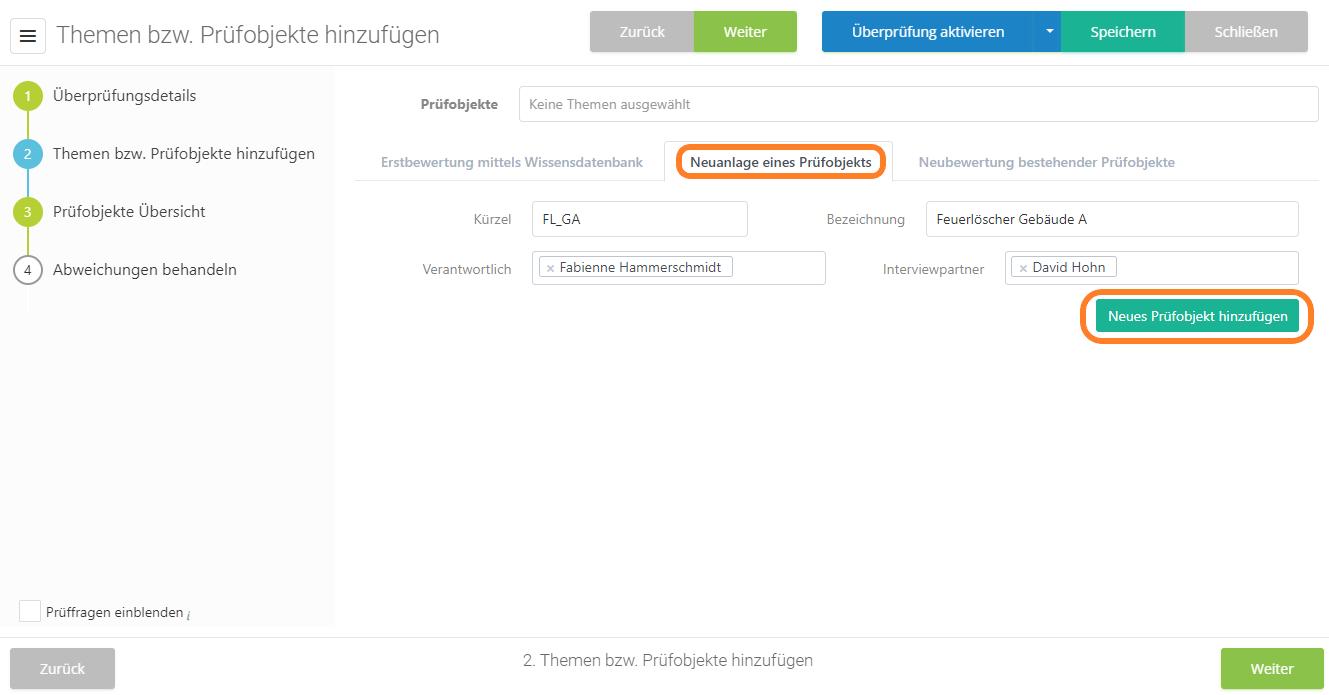Remove David Hohn tag with x
This screenshot has height=695, width=1329.
tap(1023, 268)
